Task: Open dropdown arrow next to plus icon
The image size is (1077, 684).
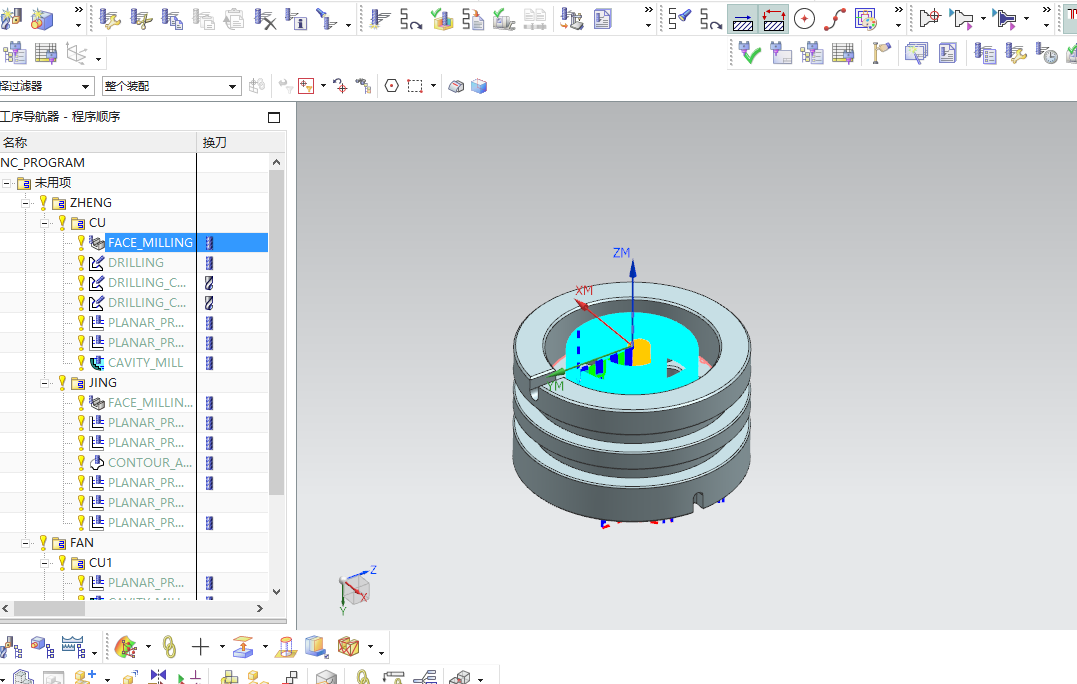Action: pyautogui.click(x=222, y=646)
